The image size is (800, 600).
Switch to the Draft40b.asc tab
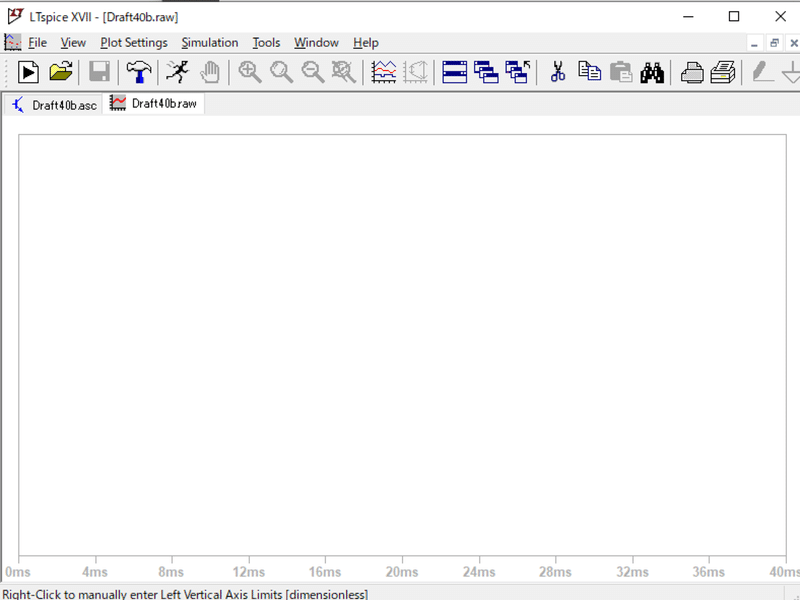54,105
